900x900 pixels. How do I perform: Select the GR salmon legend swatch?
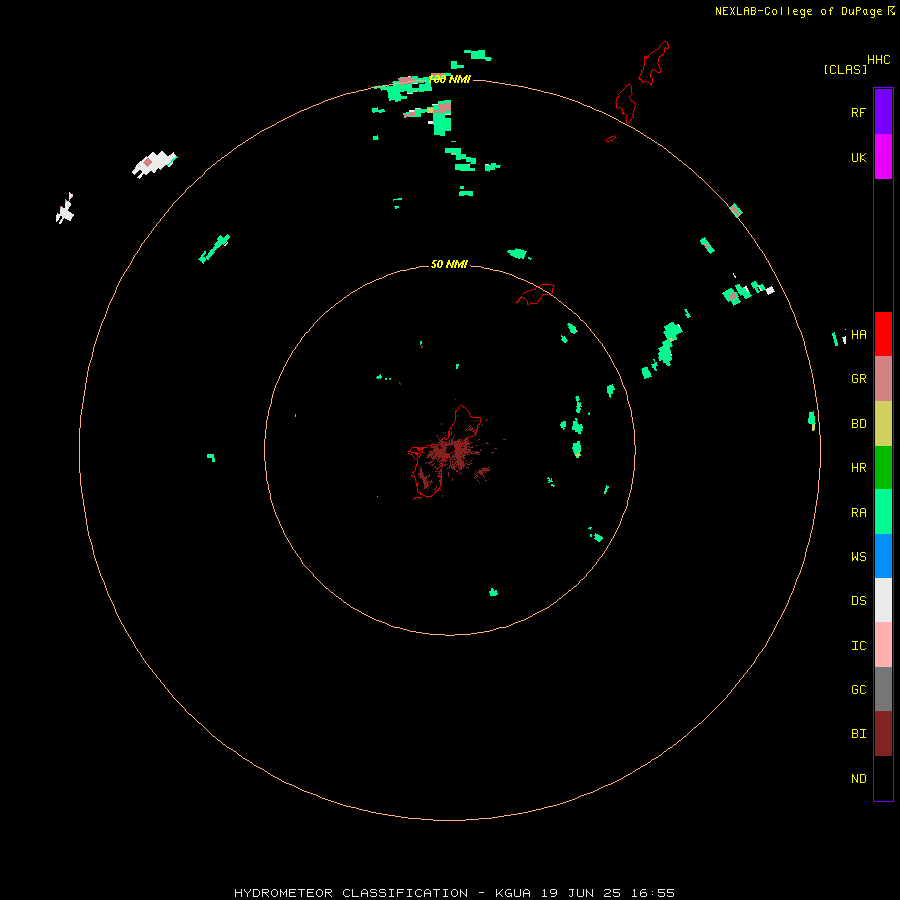coord(883,379)
